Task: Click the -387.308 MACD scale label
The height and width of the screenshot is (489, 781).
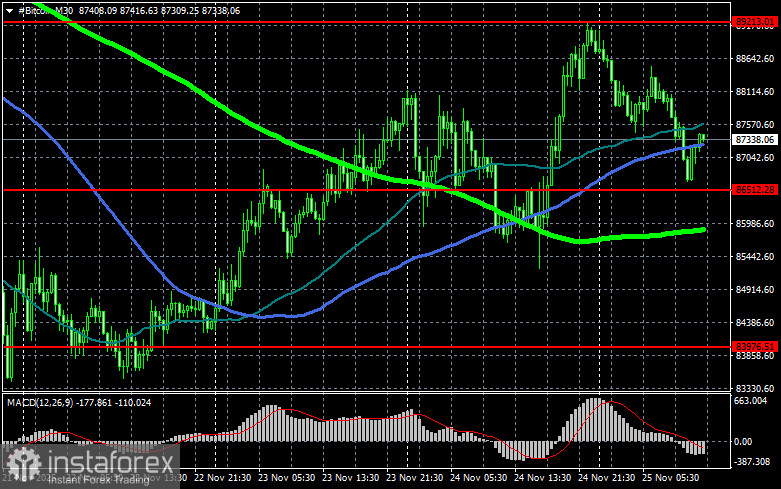Action: click(x=752, y=462)
